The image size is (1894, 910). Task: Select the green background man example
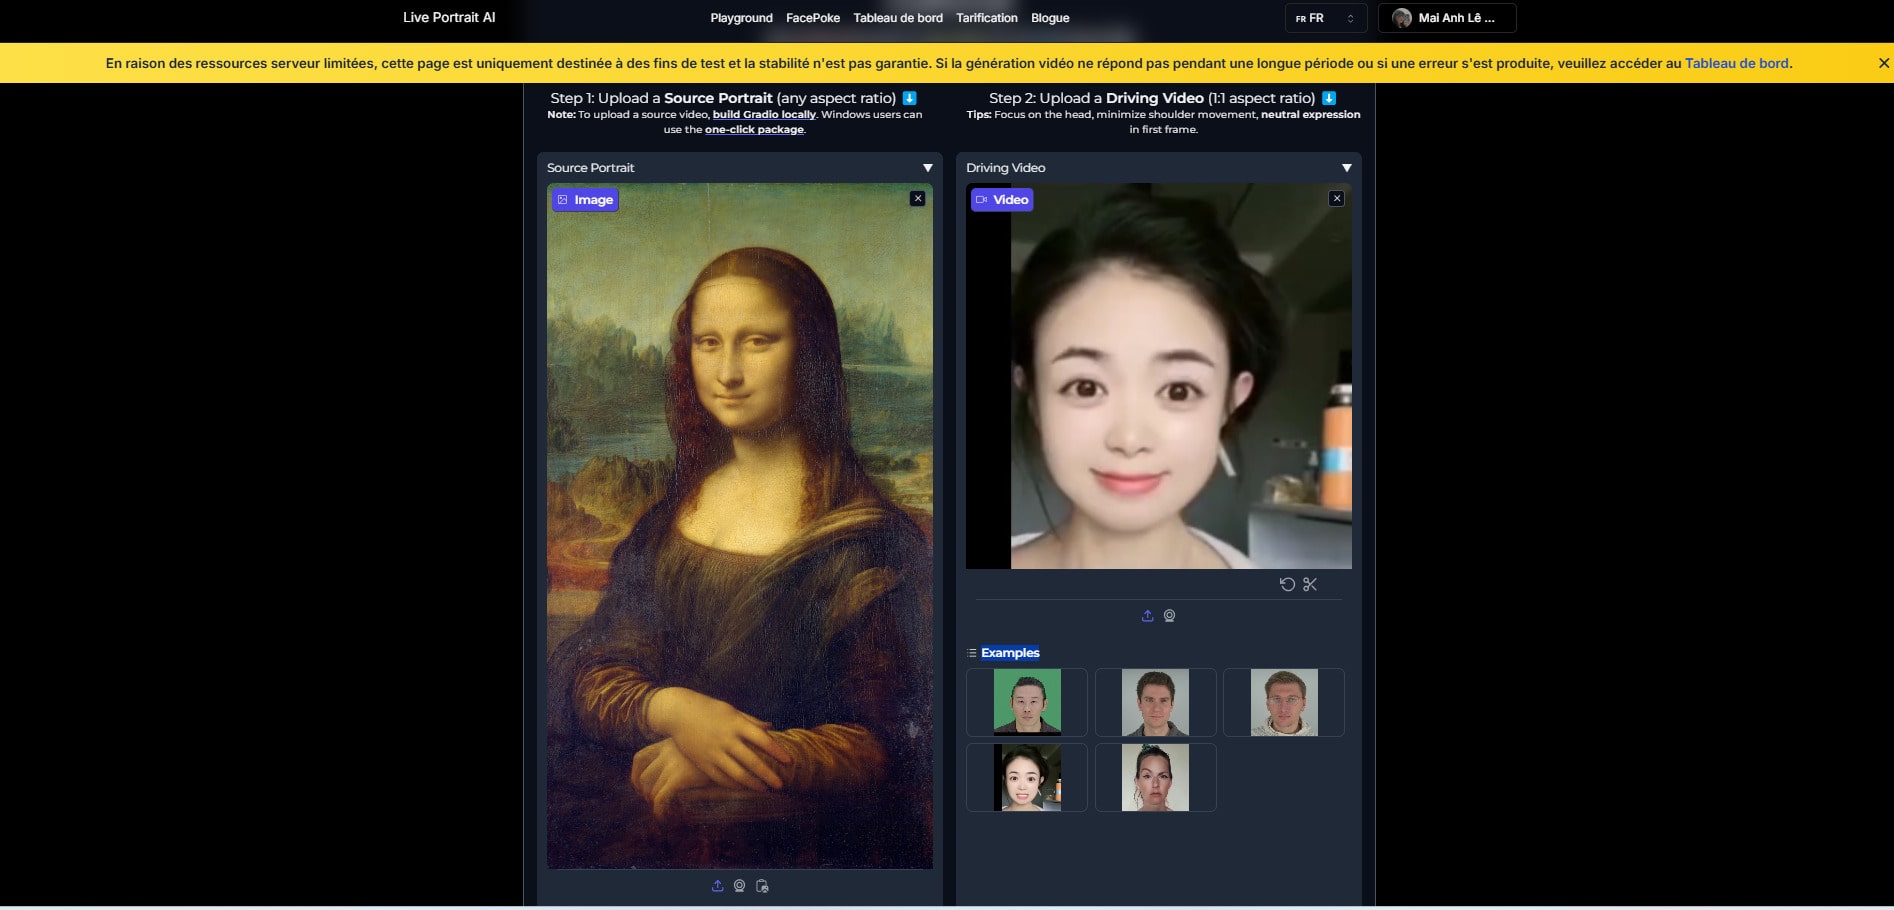click(1027, 702)
